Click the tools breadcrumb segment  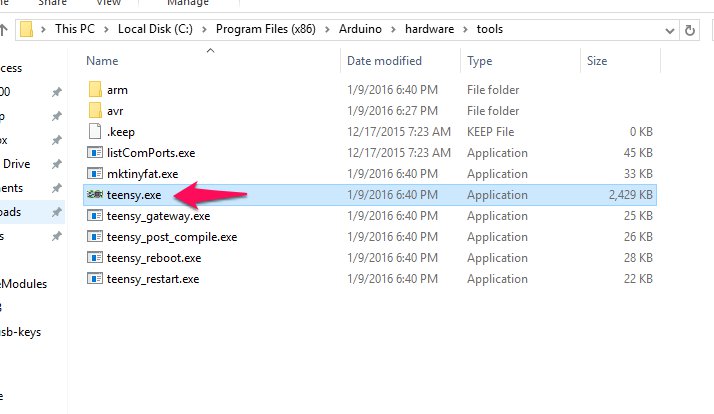click(x=490, y=29)
